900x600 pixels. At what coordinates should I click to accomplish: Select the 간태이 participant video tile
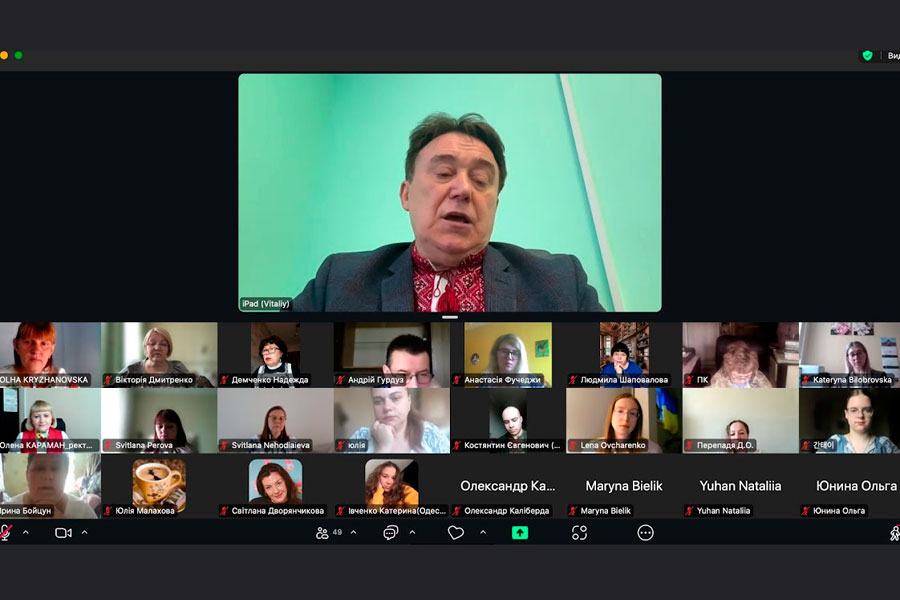coord(849,421)
